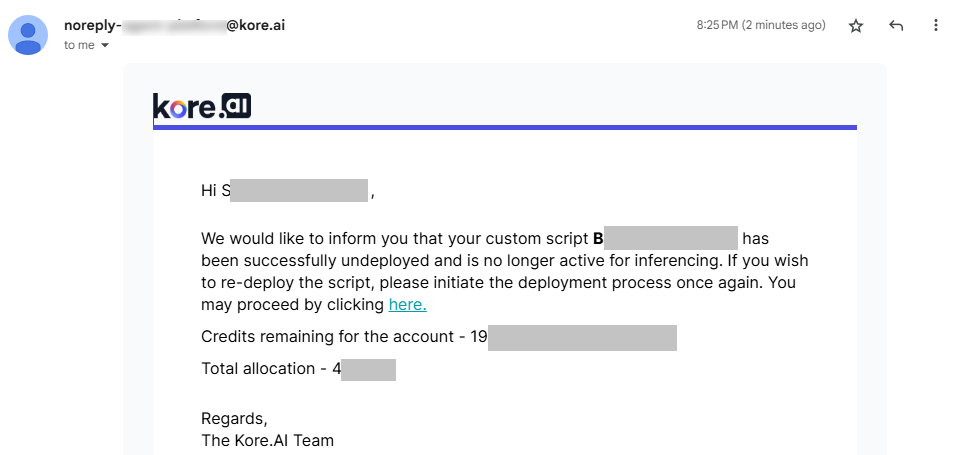Open the More options three-dot menu
This screenshot has height=455, width=953.
click(x=935, y=26)
